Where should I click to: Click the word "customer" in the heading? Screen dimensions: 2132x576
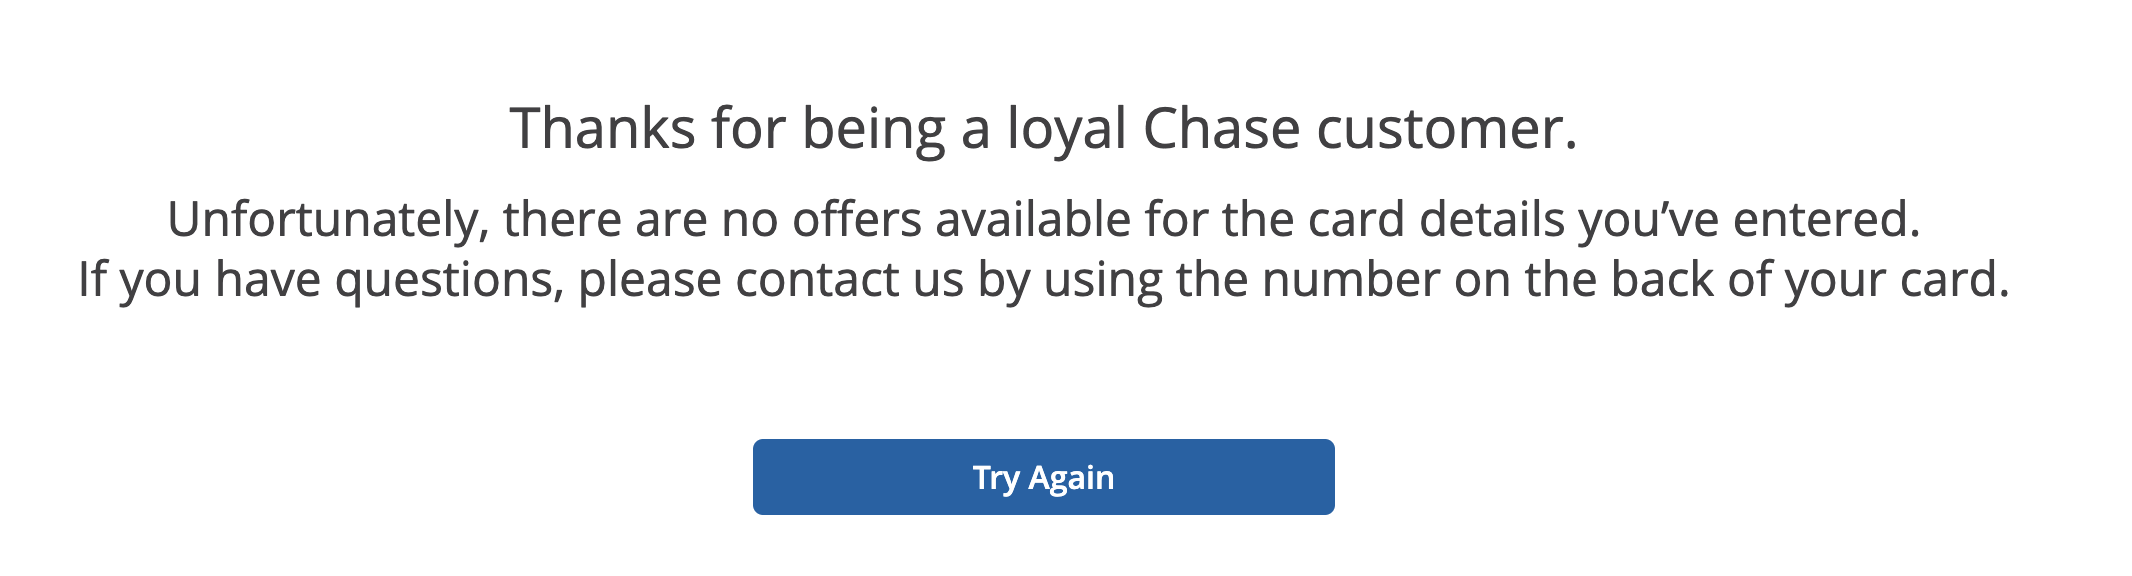click(1438, 129)
